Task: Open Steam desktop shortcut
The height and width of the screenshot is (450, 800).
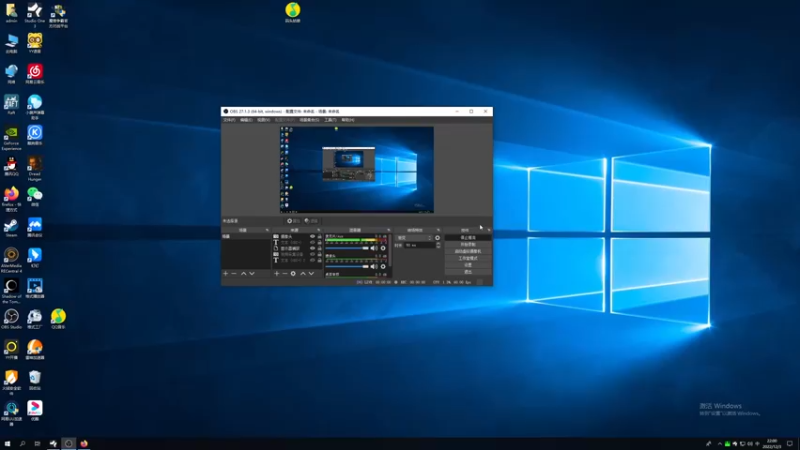Action: (11, 228)
